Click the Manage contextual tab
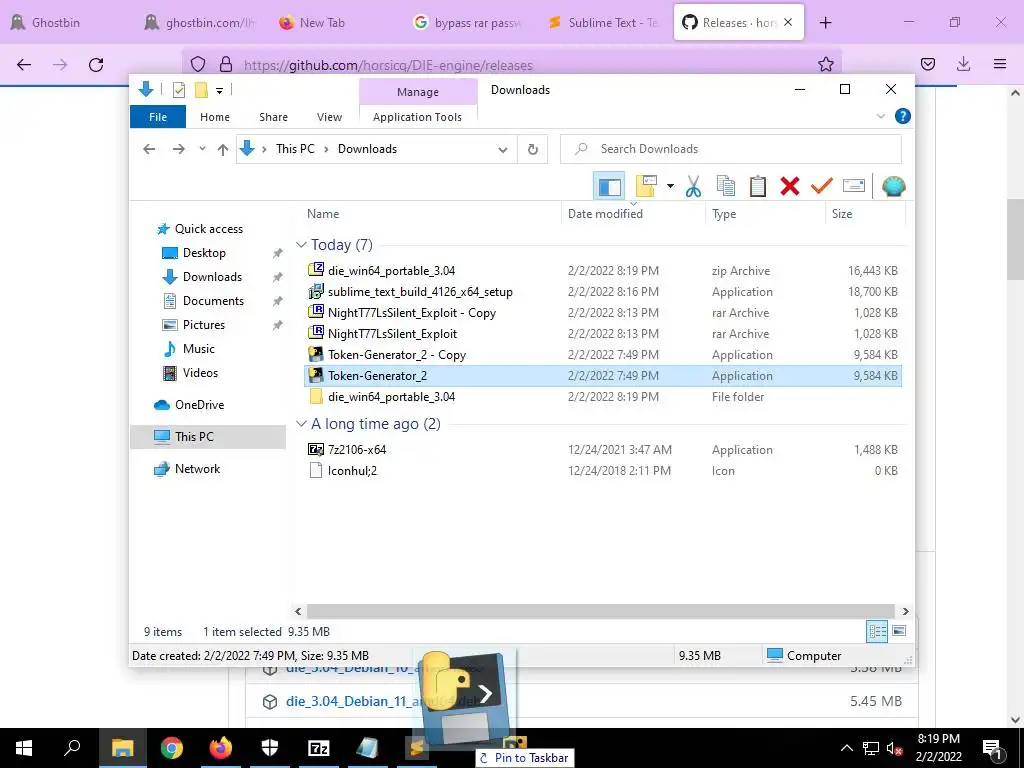1024x768 pixels. click(418, 92)
